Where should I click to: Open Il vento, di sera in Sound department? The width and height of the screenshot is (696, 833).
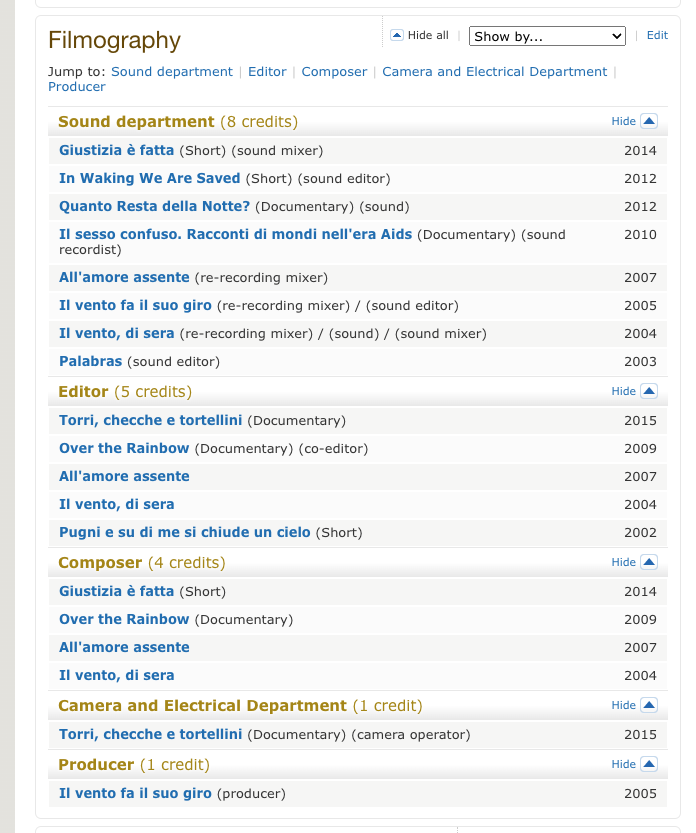[116, 334]
